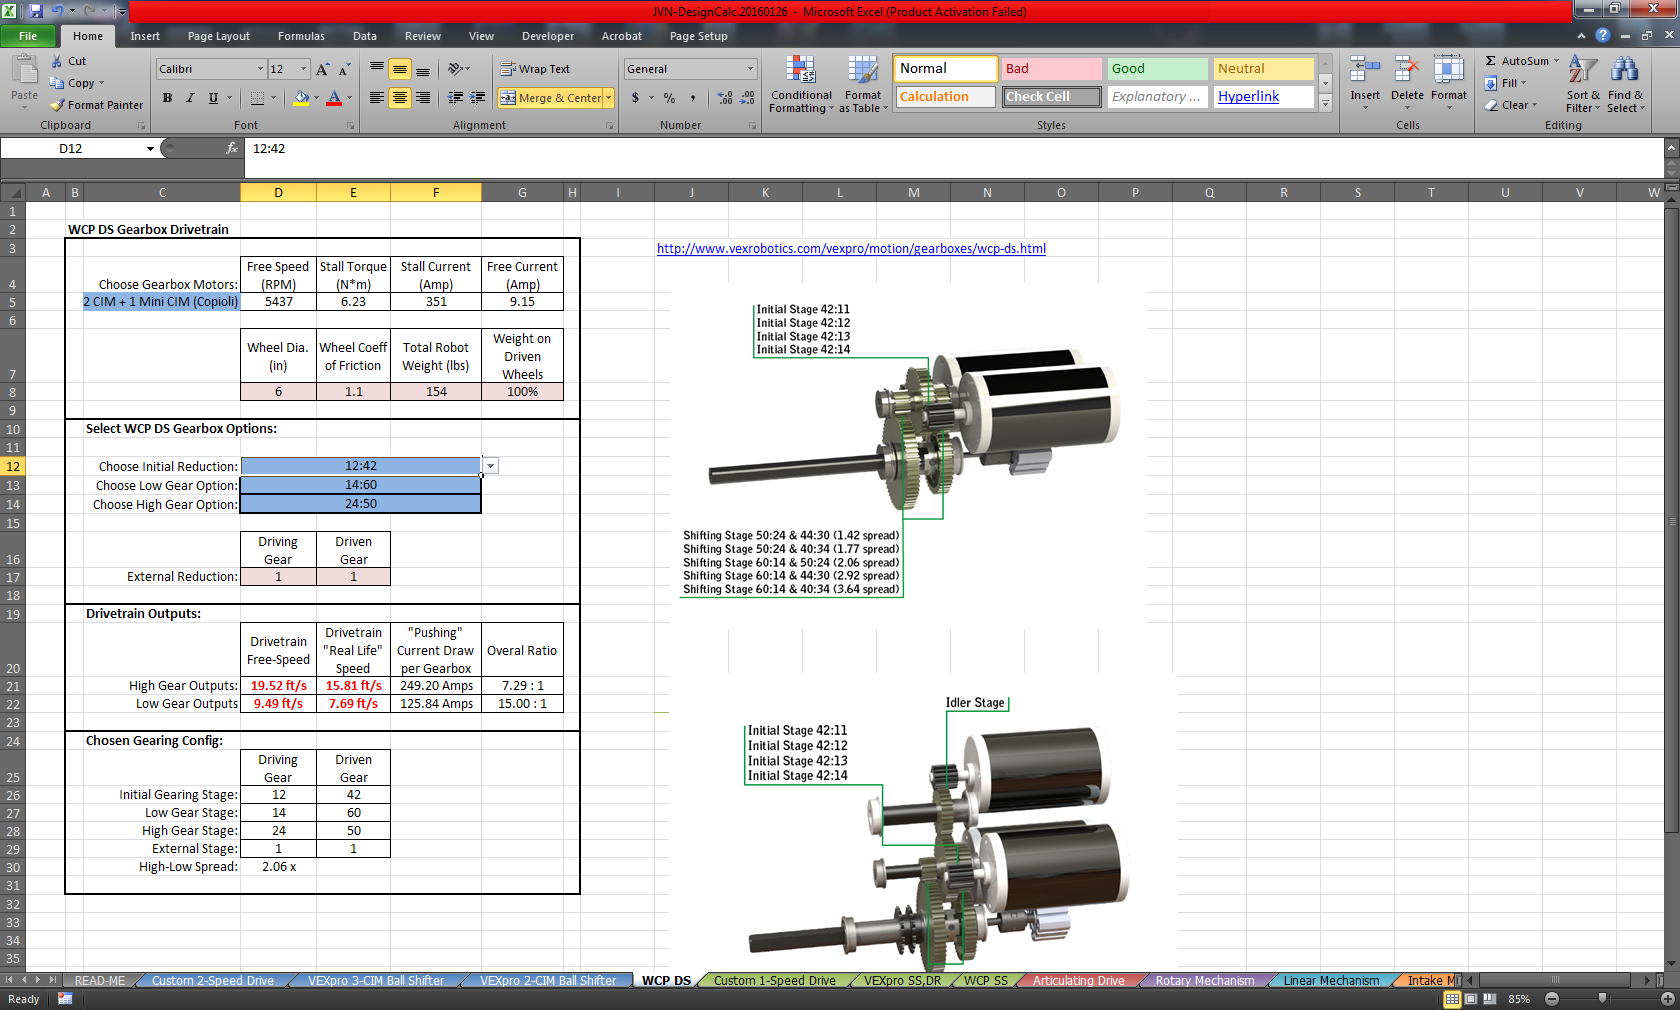Open Conditional Formatting menu
This screenshot has height=1010, width=1680.
[x=800, y=85]
